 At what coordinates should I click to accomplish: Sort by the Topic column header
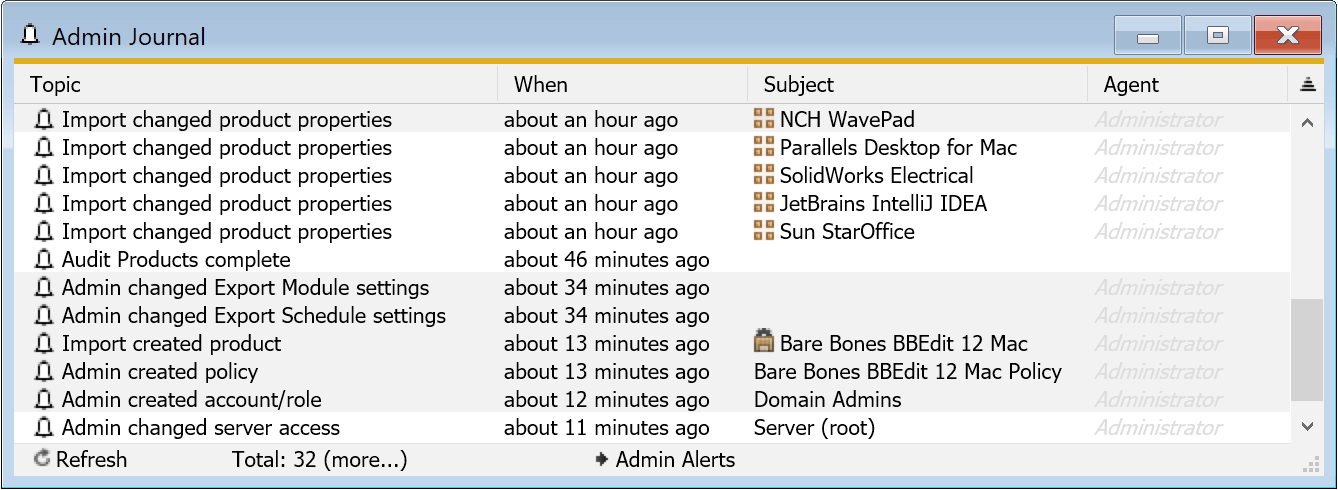click(x=256, y=85)
